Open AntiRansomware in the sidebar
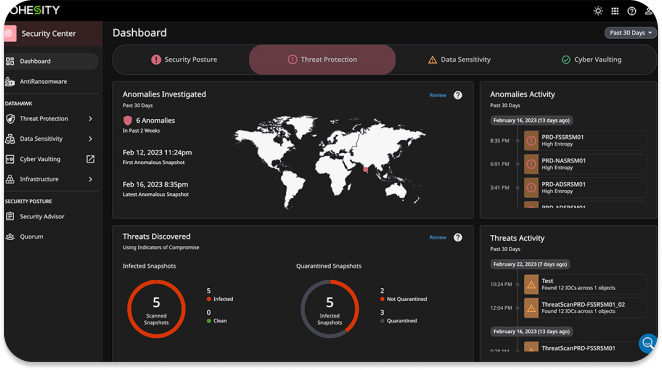662x370 pixels. 52,82
